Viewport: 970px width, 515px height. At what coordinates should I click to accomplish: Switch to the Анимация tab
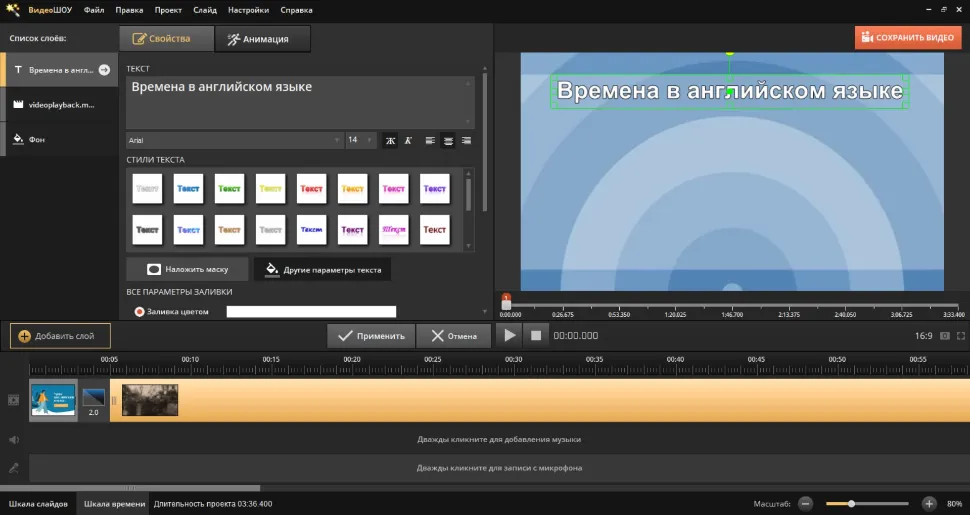[x=262, y=39]
